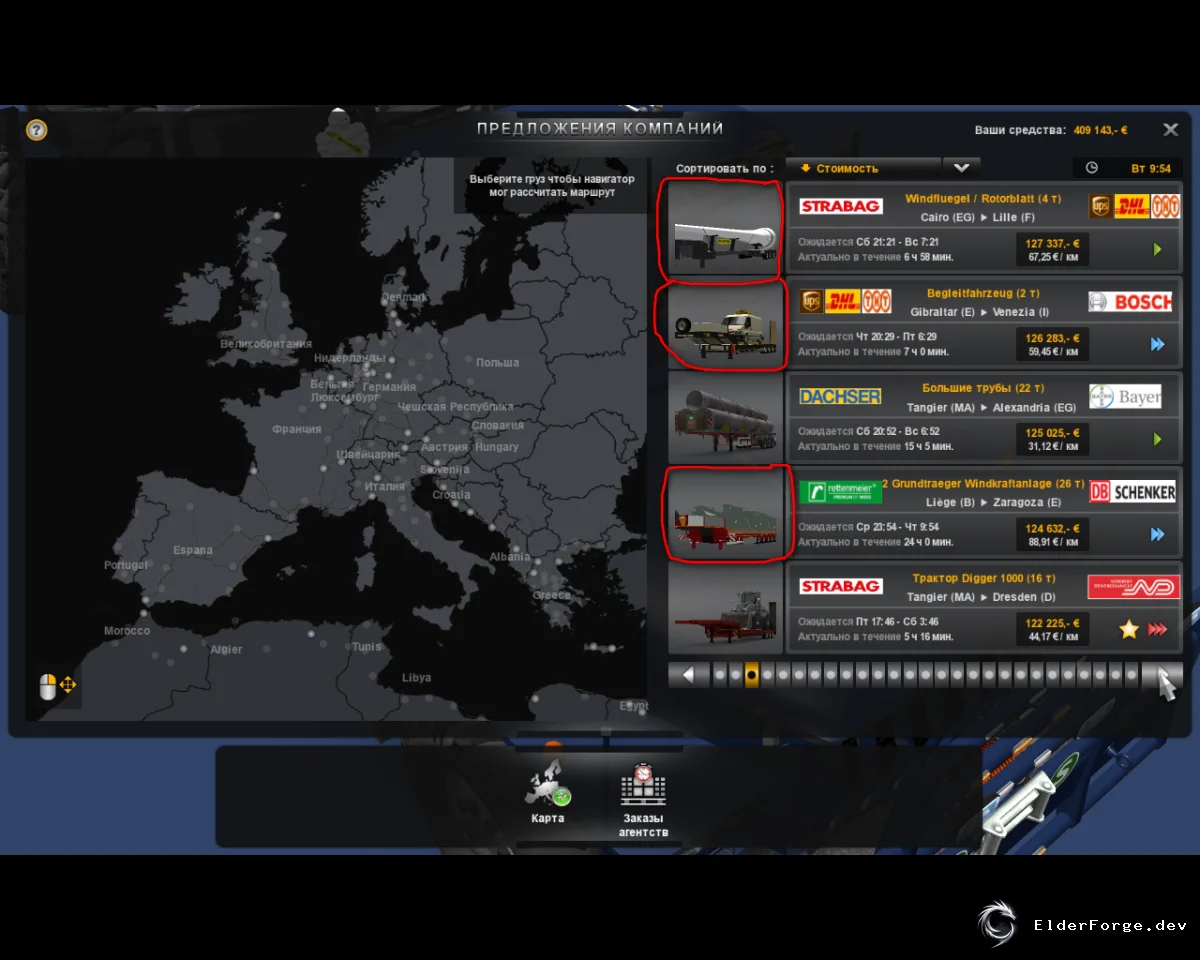This screenshot has width=1200, height=960.
Task: Click the mouse pan control icon on map
Action: pos(57,686)
